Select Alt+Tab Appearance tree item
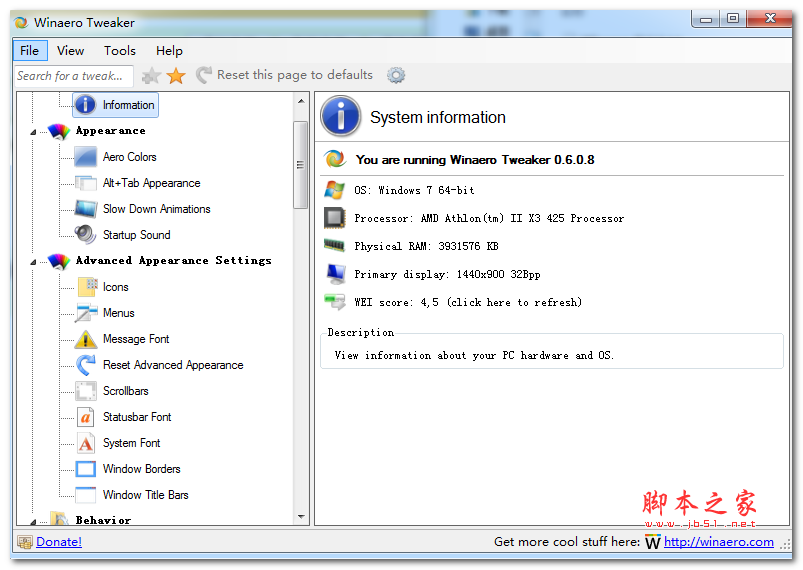This screenshot has height=570, width=803. click(152, 183)
